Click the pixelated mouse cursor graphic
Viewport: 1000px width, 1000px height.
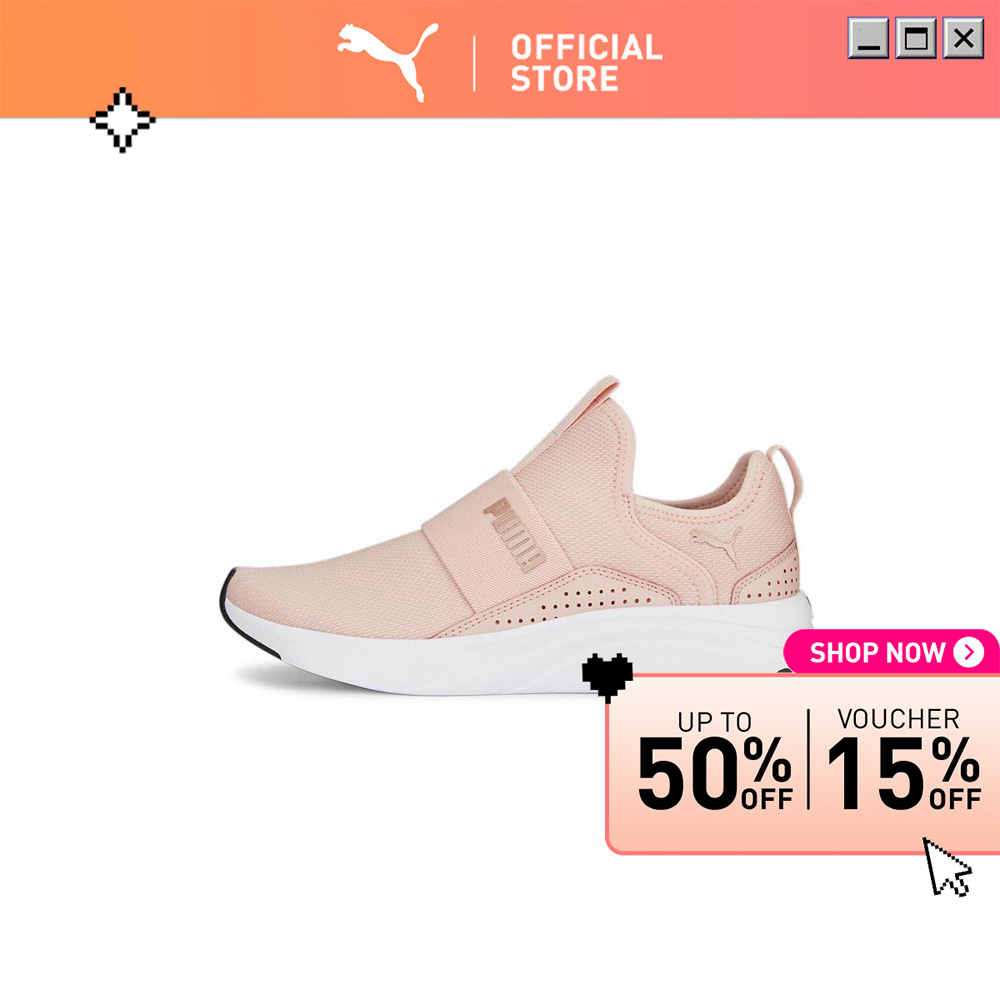947,867
